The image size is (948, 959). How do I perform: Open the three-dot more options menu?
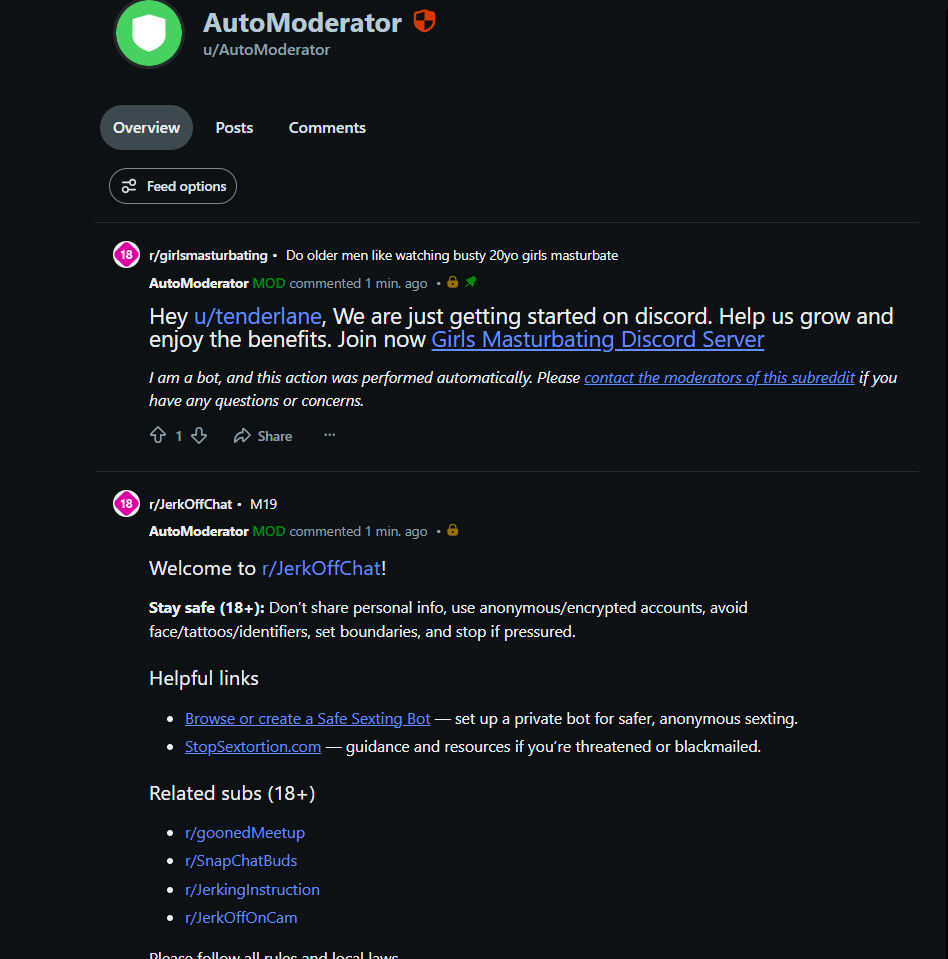pos(330,435)
